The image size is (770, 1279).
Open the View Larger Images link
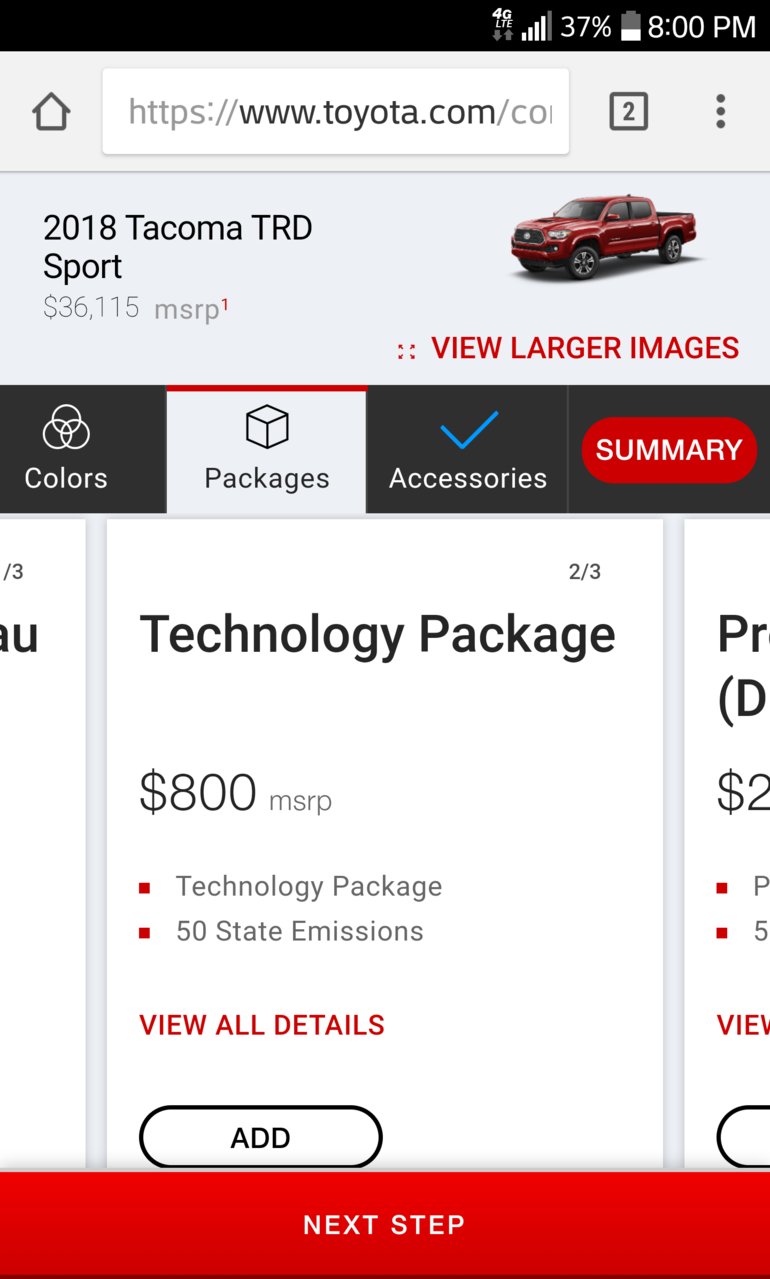click(x=585, y=348)
